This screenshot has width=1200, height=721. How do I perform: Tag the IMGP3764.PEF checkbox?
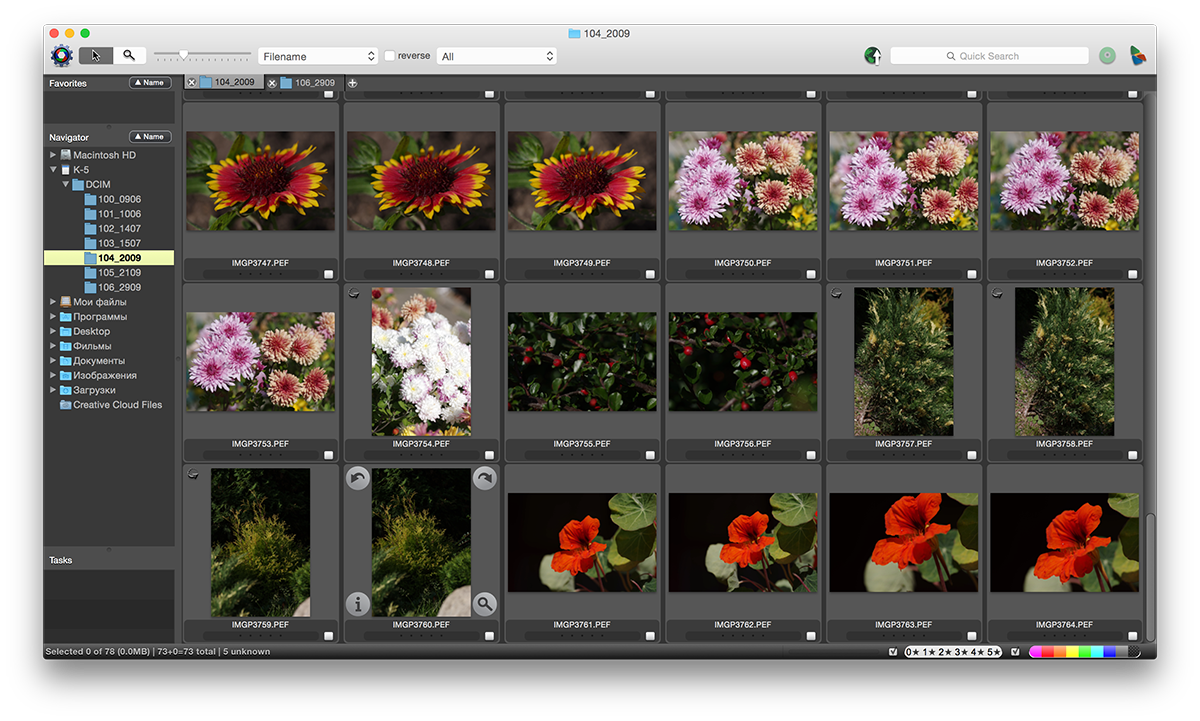tap(1133, 635)
